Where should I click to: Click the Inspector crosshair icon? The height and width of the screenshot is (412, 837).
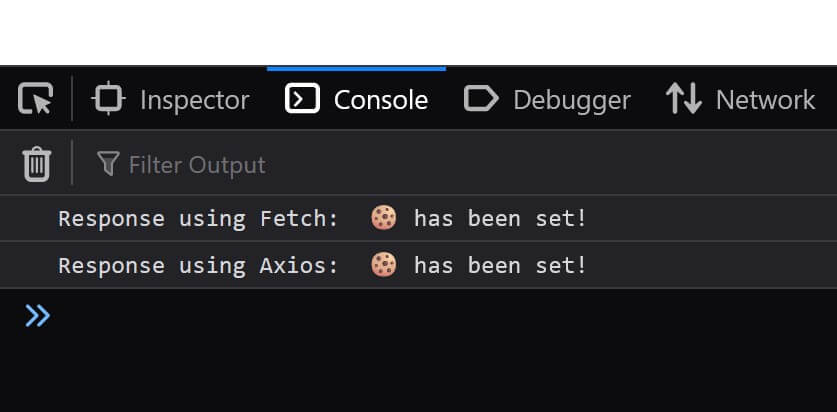pyautogui.click(x=108, y=99)
